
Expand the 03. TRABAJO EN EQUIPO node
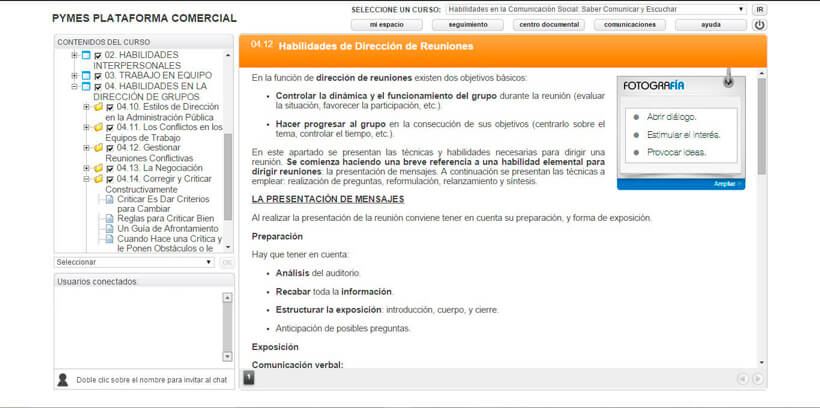(x=74, y=76)
